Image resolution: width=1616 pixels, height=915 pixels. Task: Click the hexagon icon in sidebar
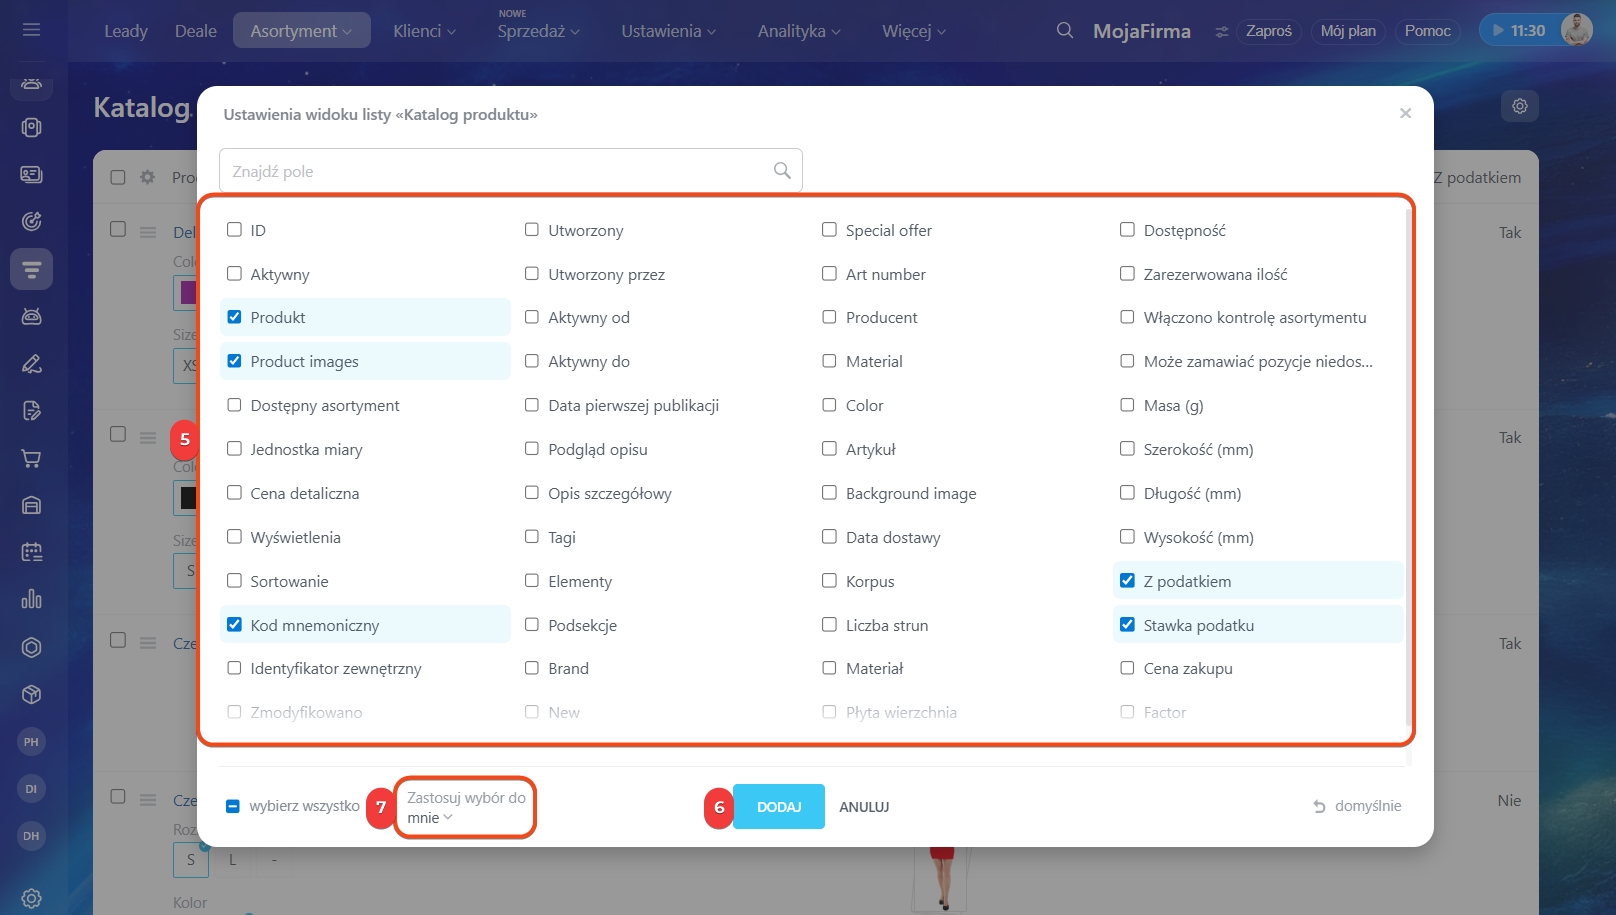coord(31,647)
